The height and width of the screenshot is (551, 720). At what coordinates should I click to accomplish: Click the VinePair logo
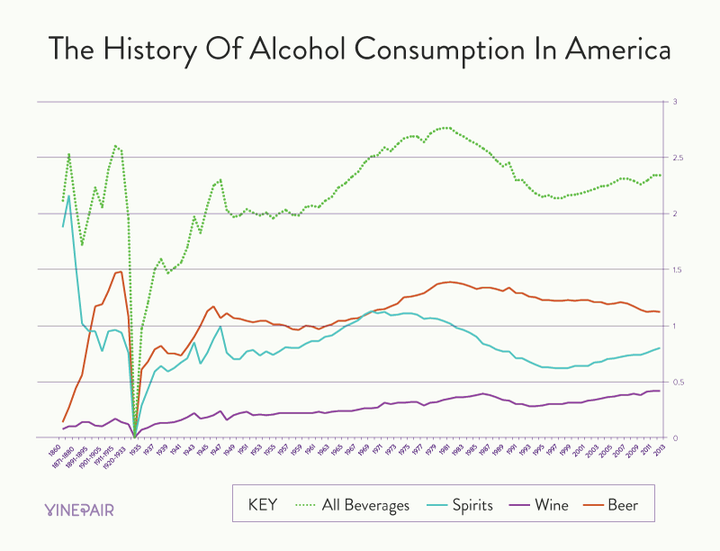click(x=79, y=510)
